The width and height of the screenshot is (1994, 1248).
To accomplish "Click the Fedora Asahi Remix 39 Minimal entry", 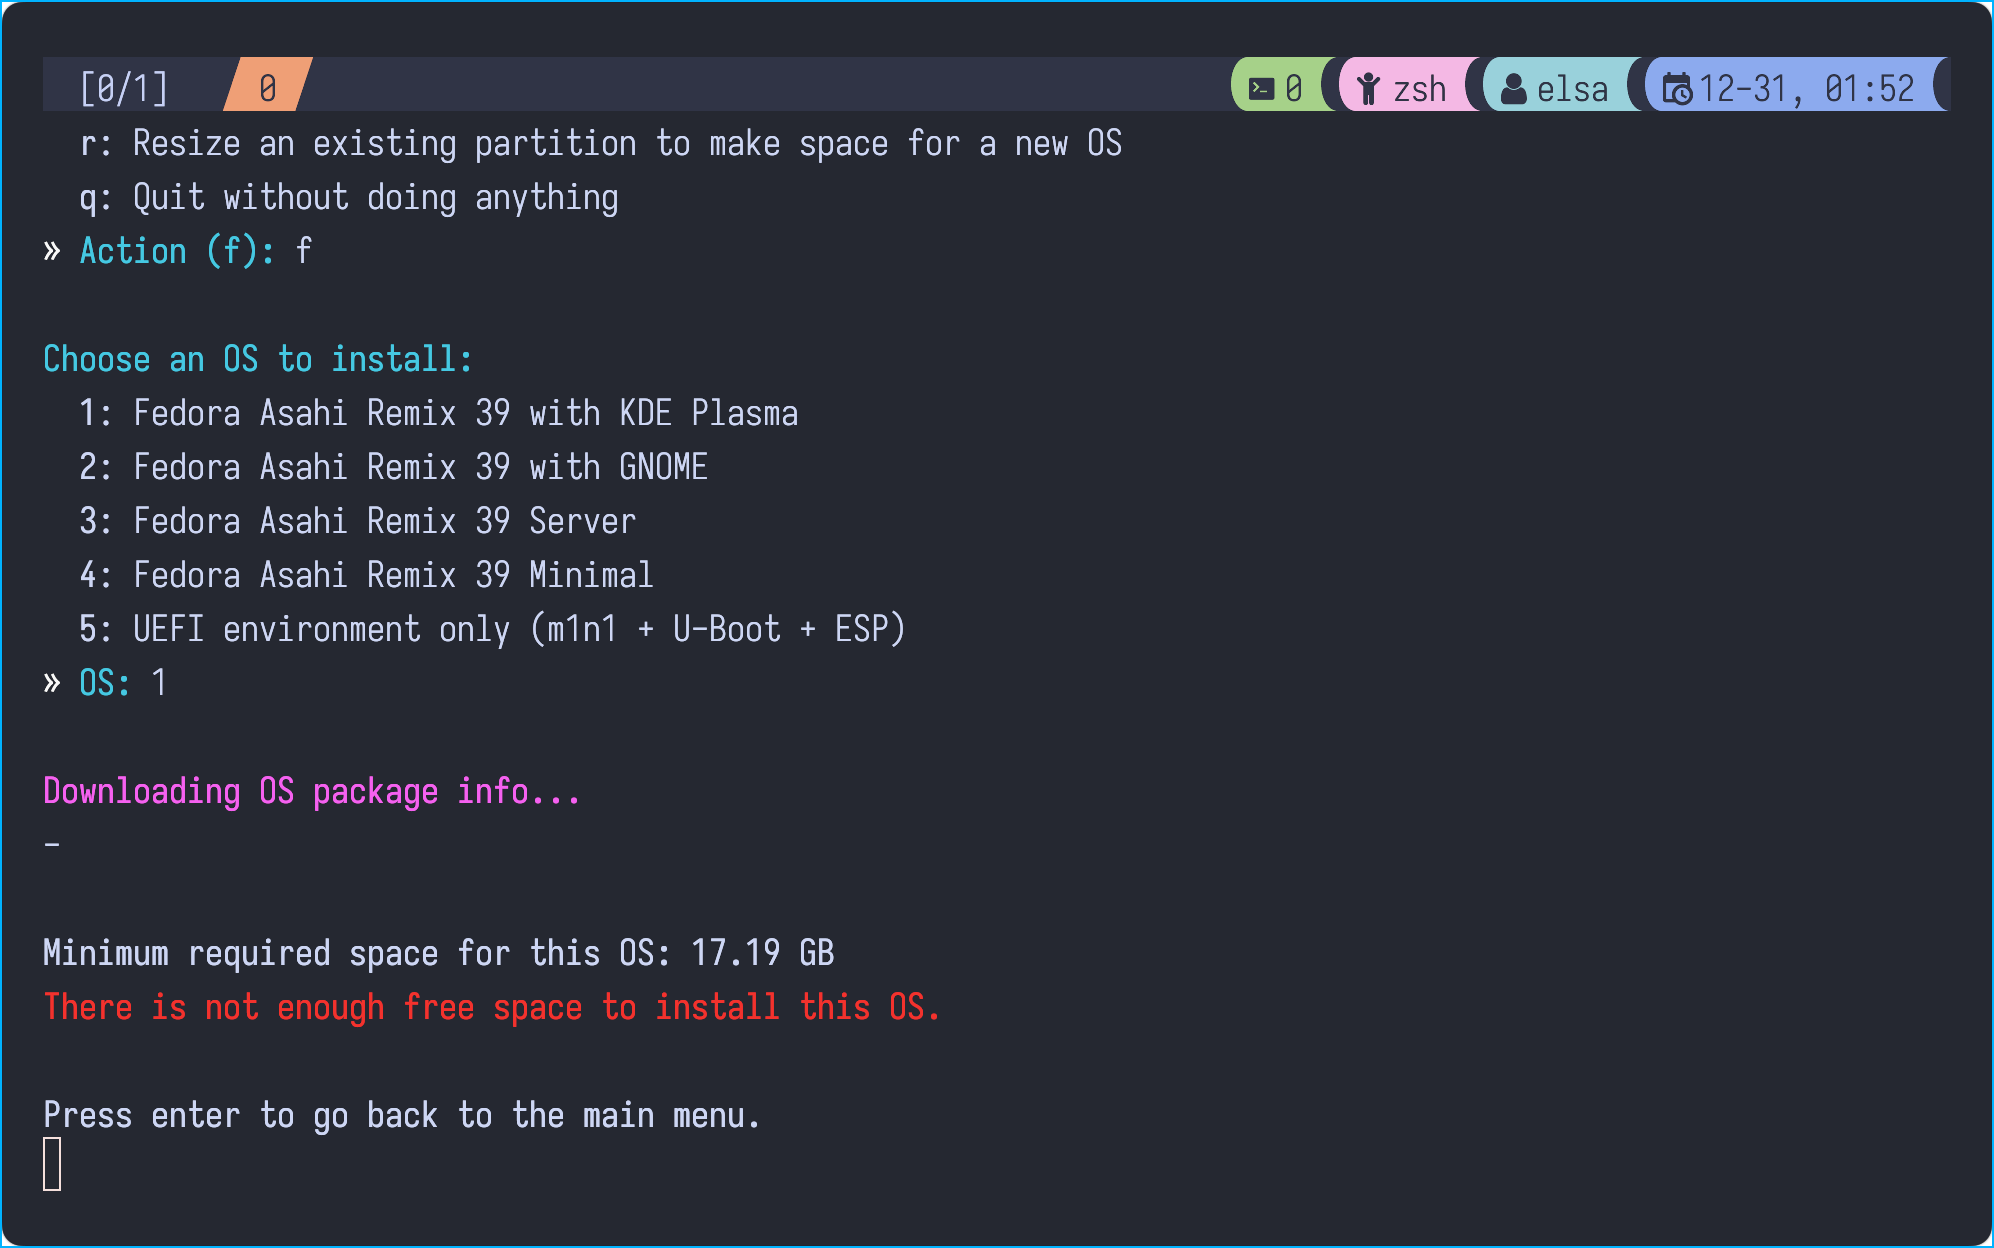I will (393, 575).
